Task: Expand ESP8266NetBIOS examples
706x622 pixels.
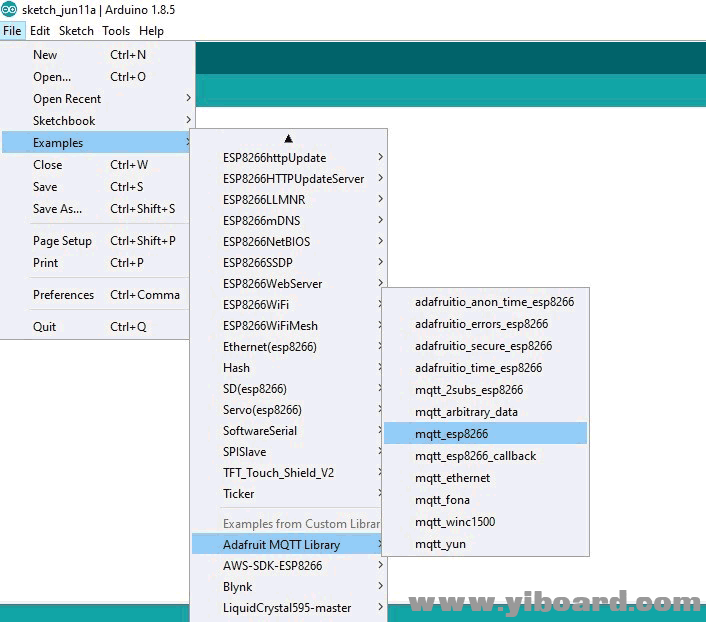Action: pos(289,242)
